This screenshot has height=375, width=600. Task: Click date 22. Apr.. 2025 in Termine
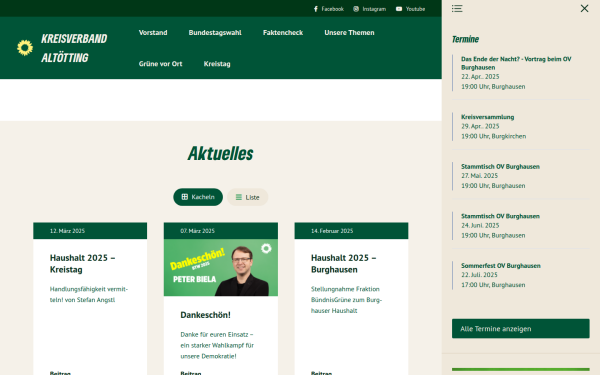(480, 77)
